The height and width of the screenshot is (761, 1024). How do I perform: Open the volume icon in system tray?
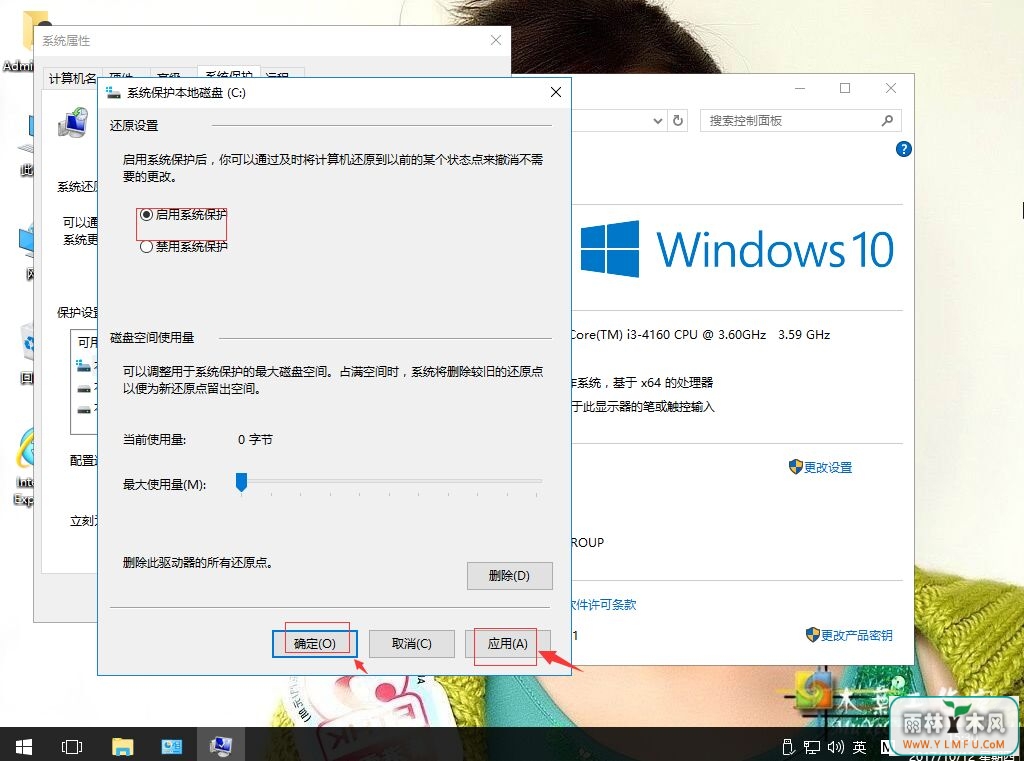click(835, 747)
